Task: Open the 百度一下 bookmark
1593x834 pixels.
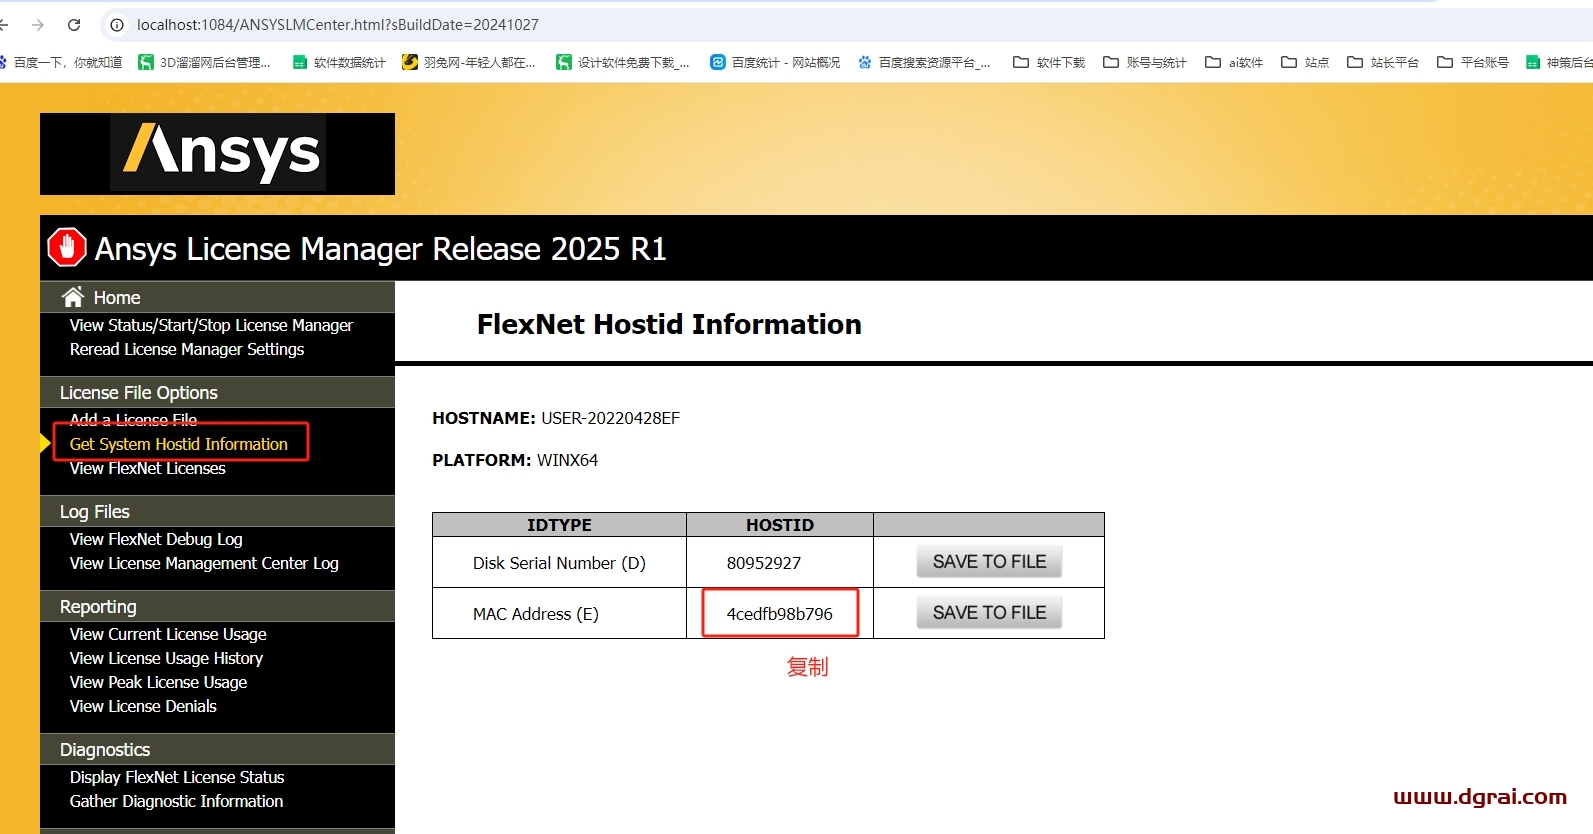Action: point(61,62)
